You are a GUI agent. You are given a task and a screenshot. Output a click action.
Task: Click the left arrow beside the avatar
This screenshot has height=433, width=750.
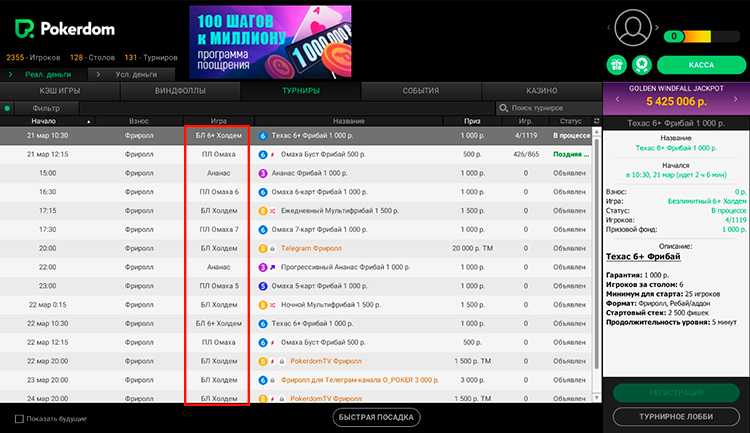point(608,28)
